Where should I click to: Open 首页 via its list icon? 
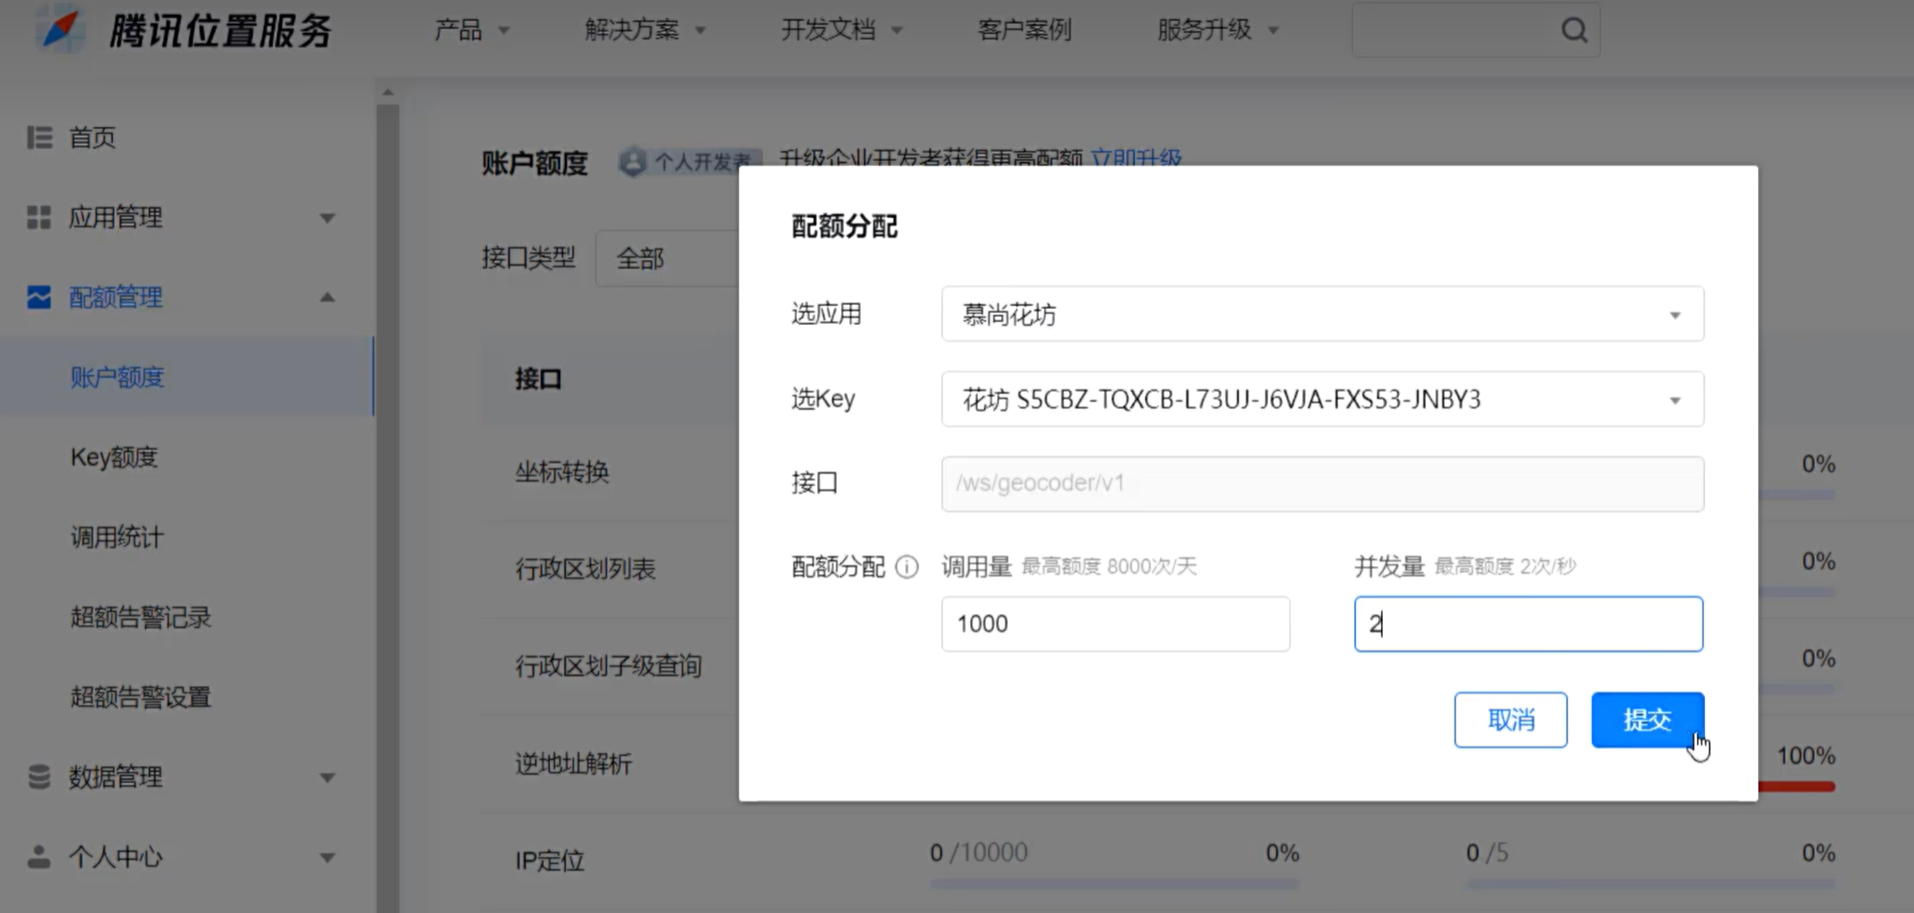(x=39, y=137)
